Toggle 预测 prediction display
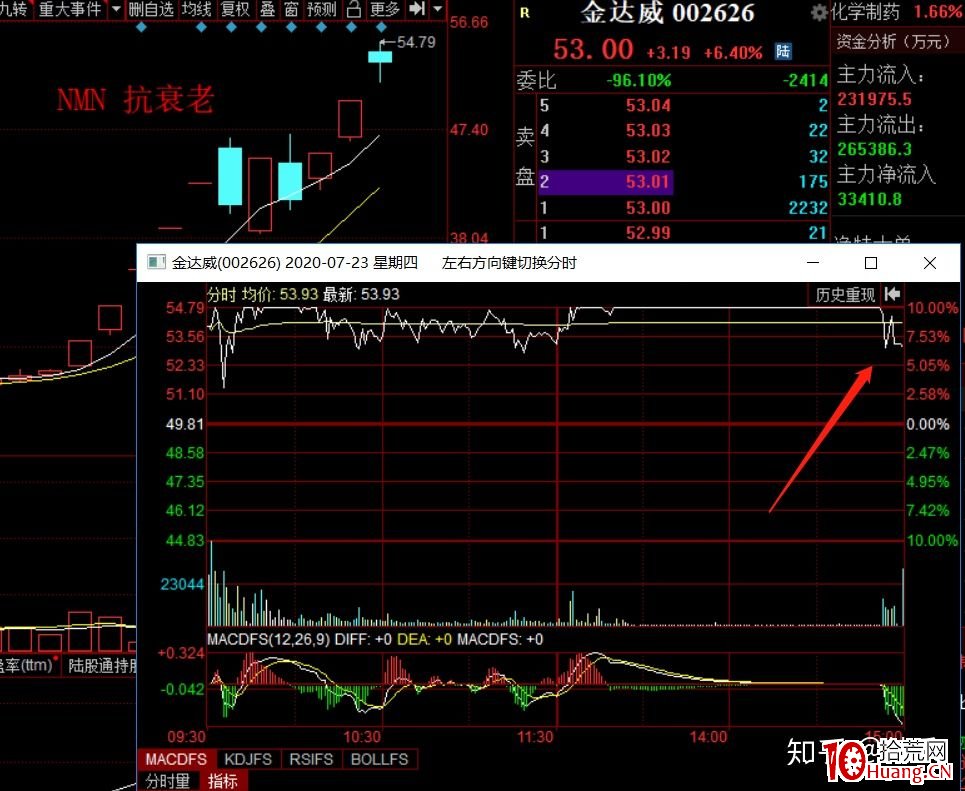Screen dimensions: 965x791 [320, 10]
